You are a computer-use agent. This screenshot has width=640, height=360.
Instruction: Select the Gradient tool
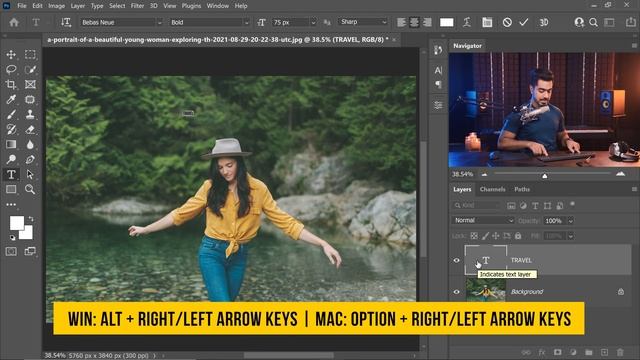click(x=11, y=144)
